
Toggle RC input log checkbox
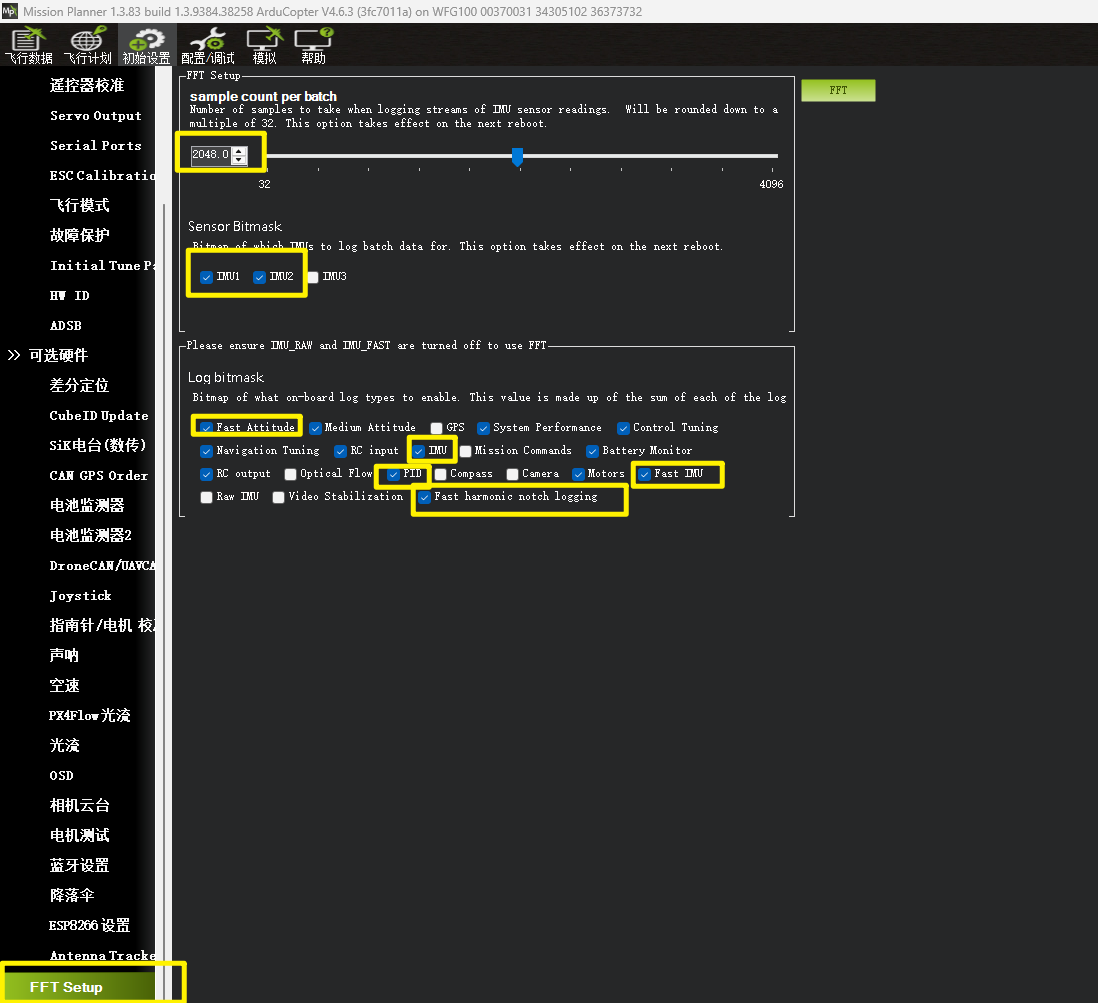[340, 451]
